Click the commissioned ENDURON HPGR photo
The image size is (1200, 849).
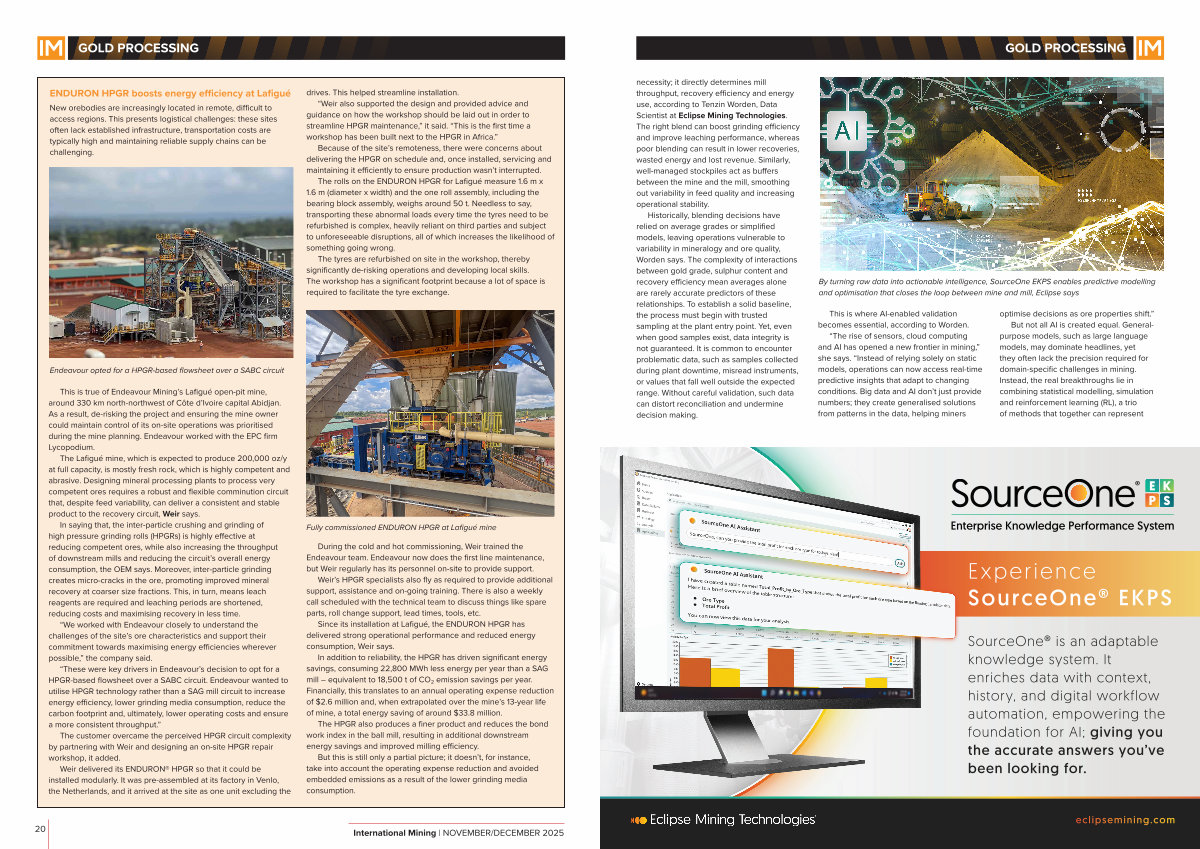coord(429,413)
